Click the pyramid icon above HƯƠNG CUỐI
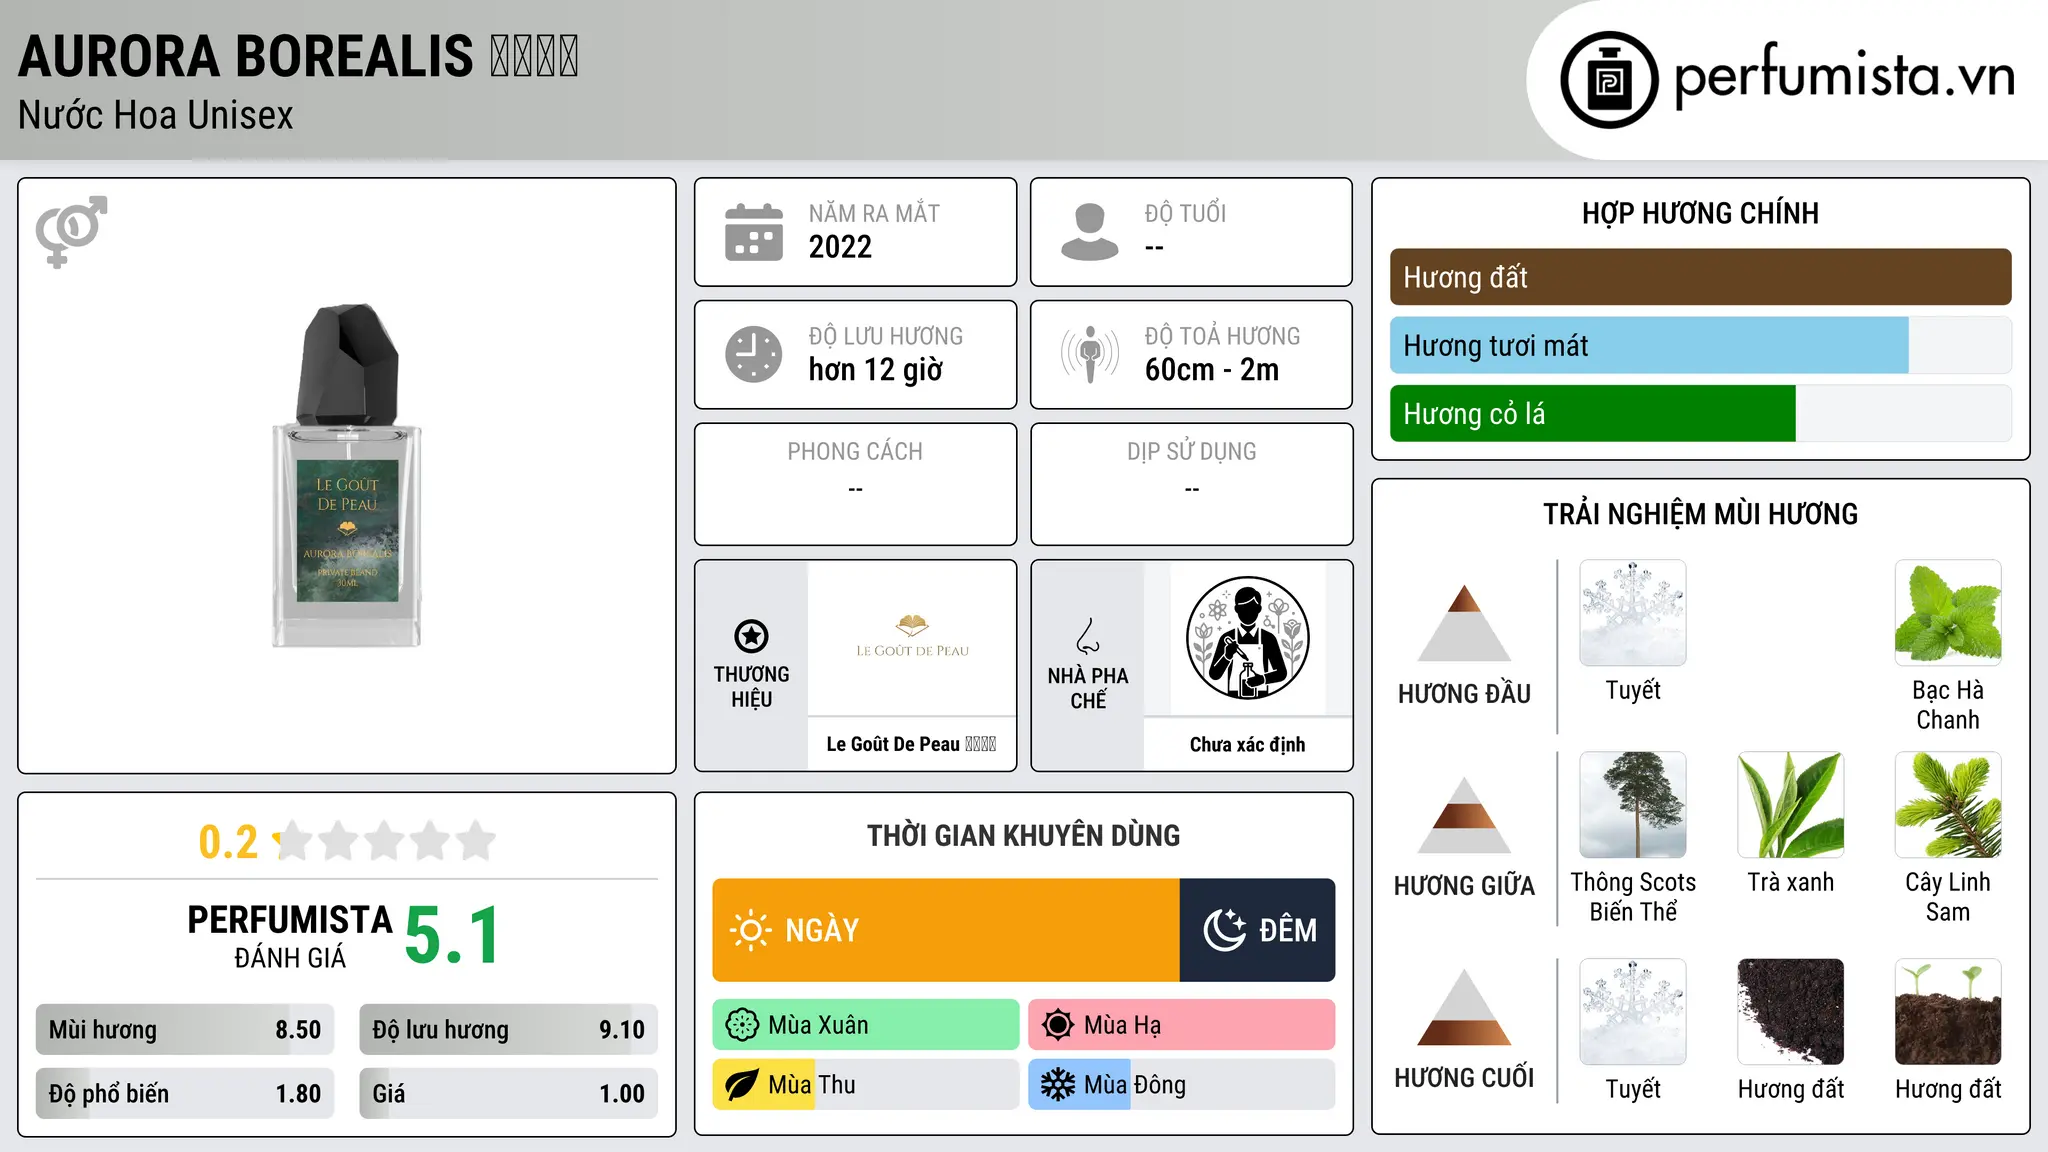The height and width of the screenshot is (1152, 2048). [1464, 1007]
